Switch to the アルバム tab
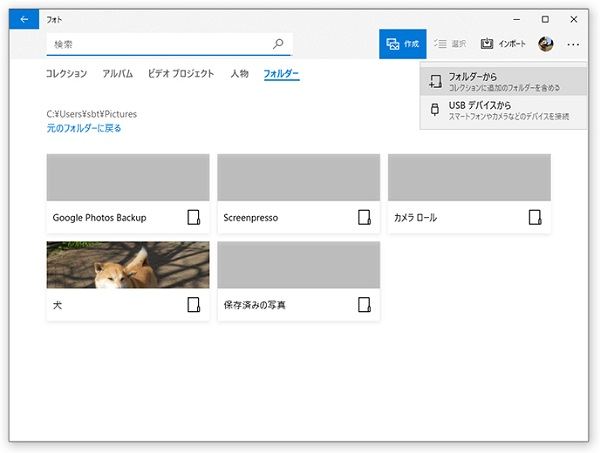 coord(117,74)
